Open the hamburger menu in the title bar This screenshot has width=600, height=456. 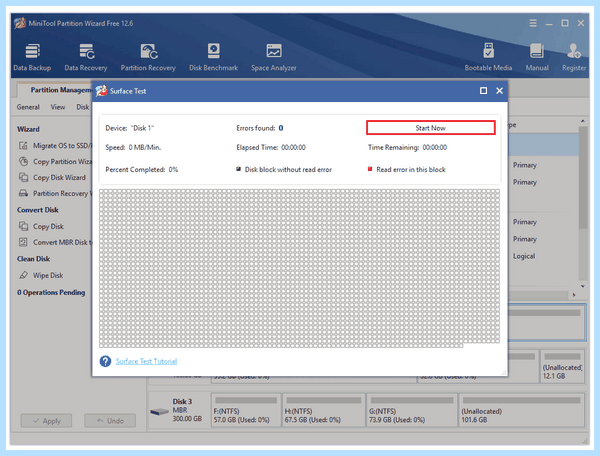[x=533, y=23]
